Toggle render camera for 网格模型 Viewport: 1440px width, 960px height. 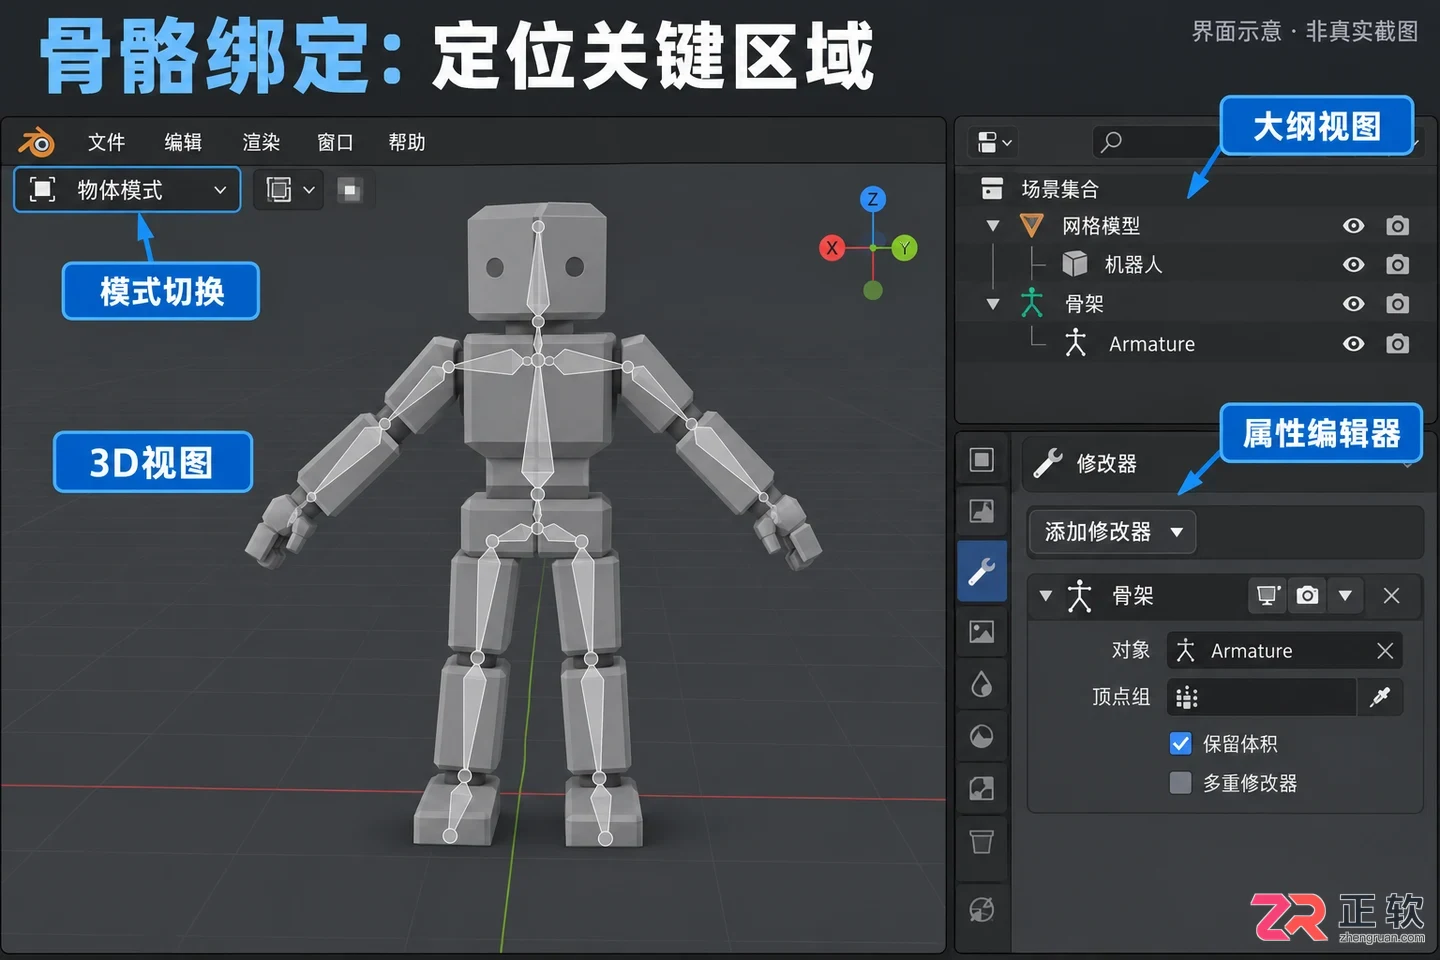click(x=1398, y=226)
